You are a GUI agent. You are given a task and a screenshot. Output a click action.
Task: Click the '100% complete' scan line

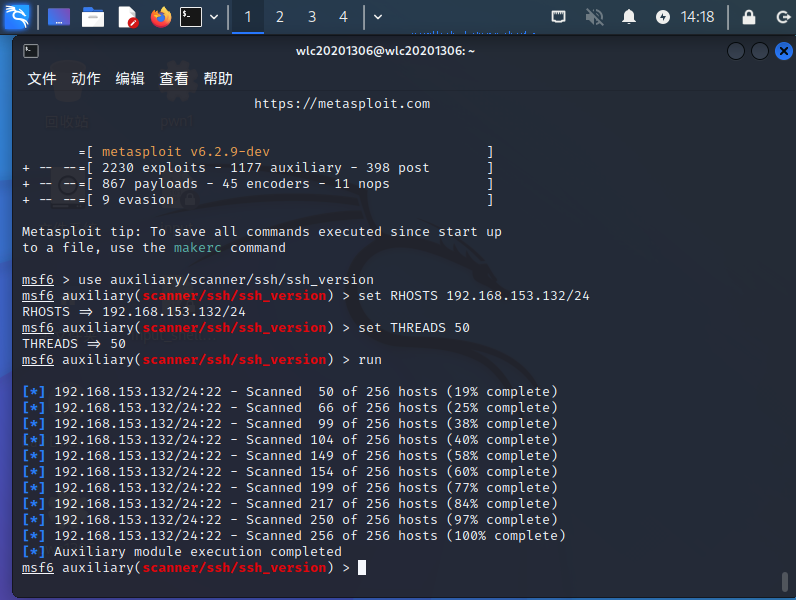click(x=294, y=536)
